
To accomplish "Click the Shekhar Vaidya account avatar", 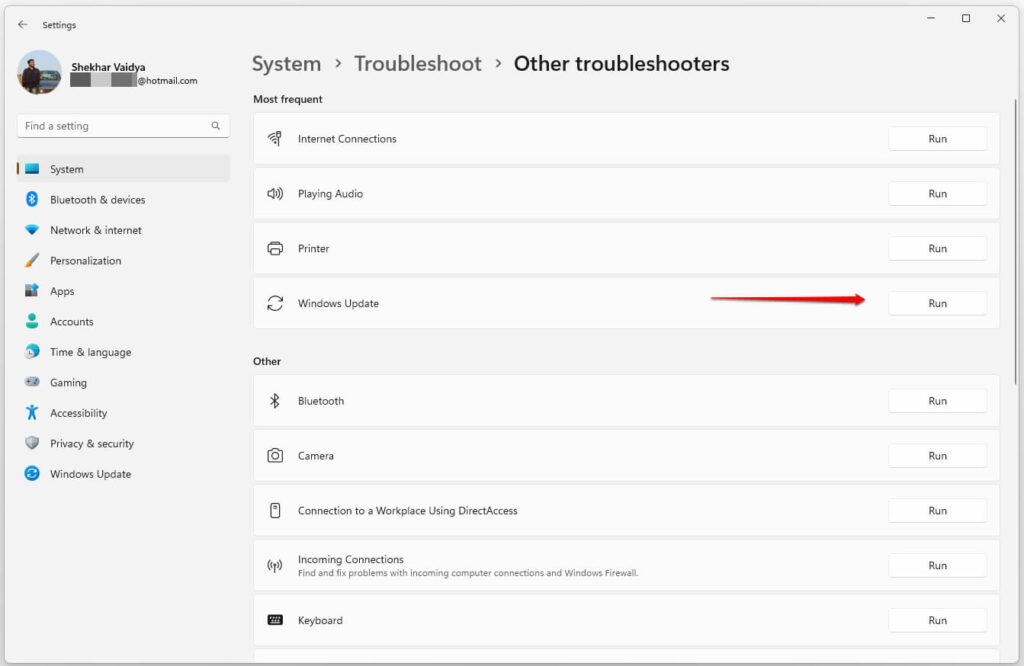I will pos(39,72).
